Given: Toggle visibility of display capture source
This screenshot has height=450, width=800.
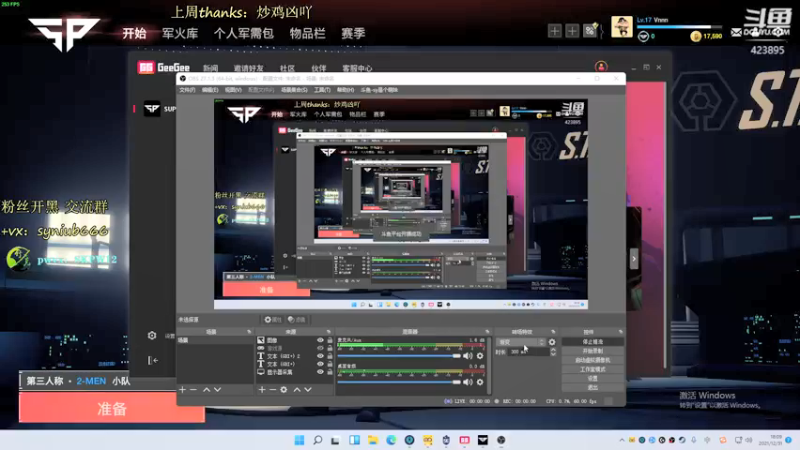Looking at the screenshot, I should (320, 372).
